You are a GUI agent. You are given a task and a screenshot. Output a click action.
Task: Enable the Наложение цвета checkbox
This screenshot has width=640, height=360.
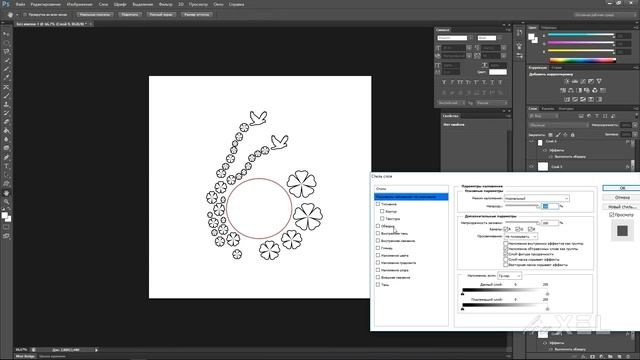tap(378, 255)
